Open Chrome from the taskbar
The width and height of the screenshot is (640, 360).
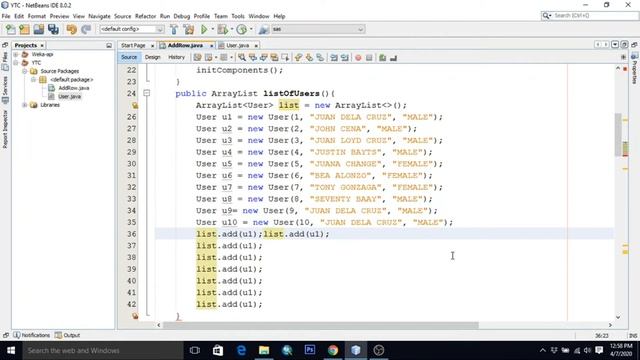pyautogui.click(x=333, y=350)
